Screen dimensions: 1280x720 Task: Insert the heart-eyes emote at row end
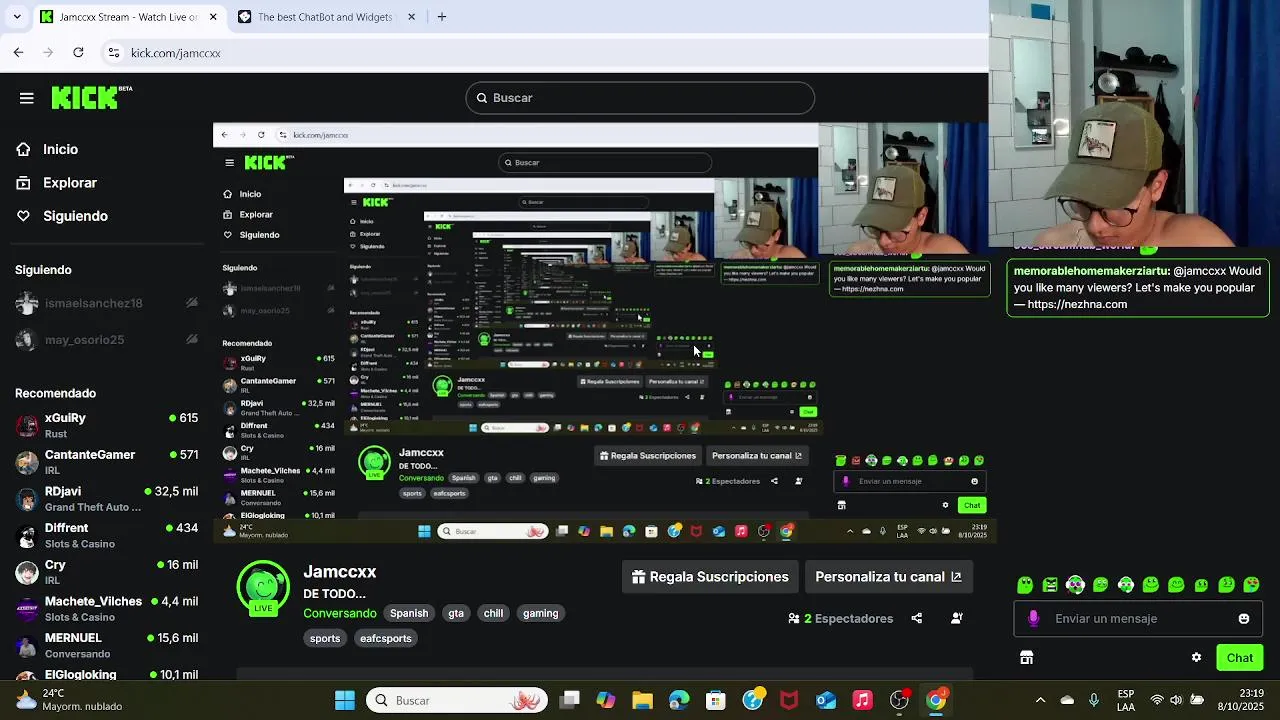pos(1251,585)
